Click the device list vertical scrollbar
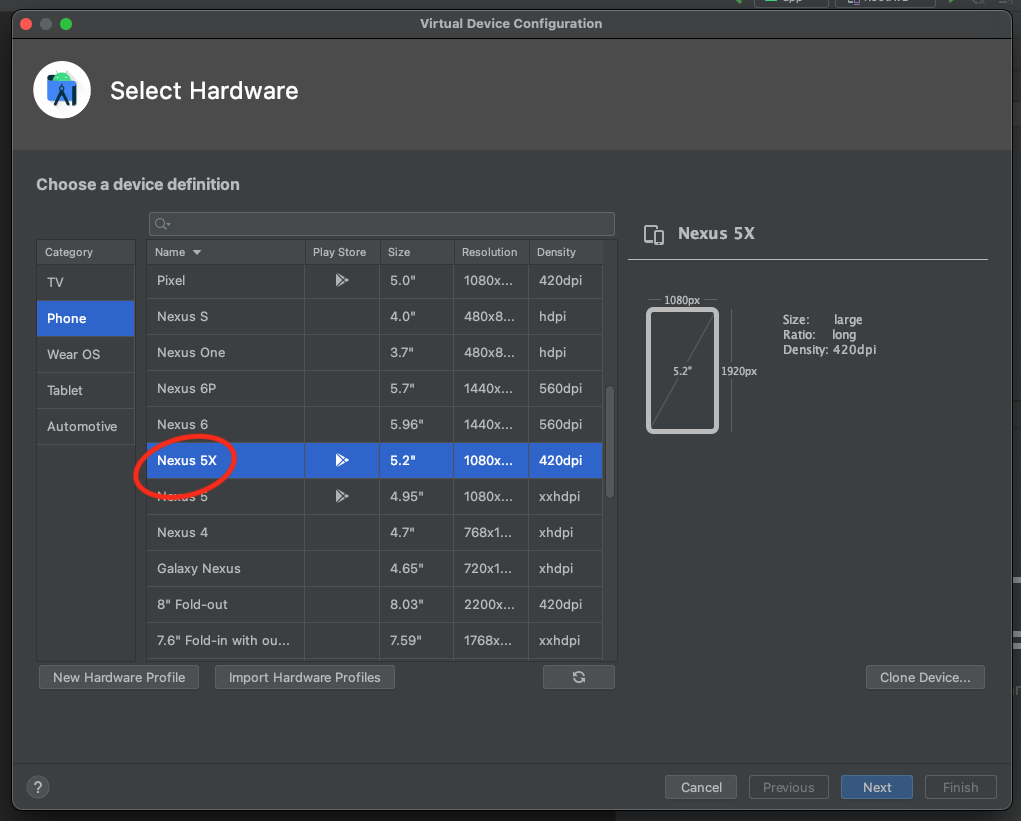 610,442
